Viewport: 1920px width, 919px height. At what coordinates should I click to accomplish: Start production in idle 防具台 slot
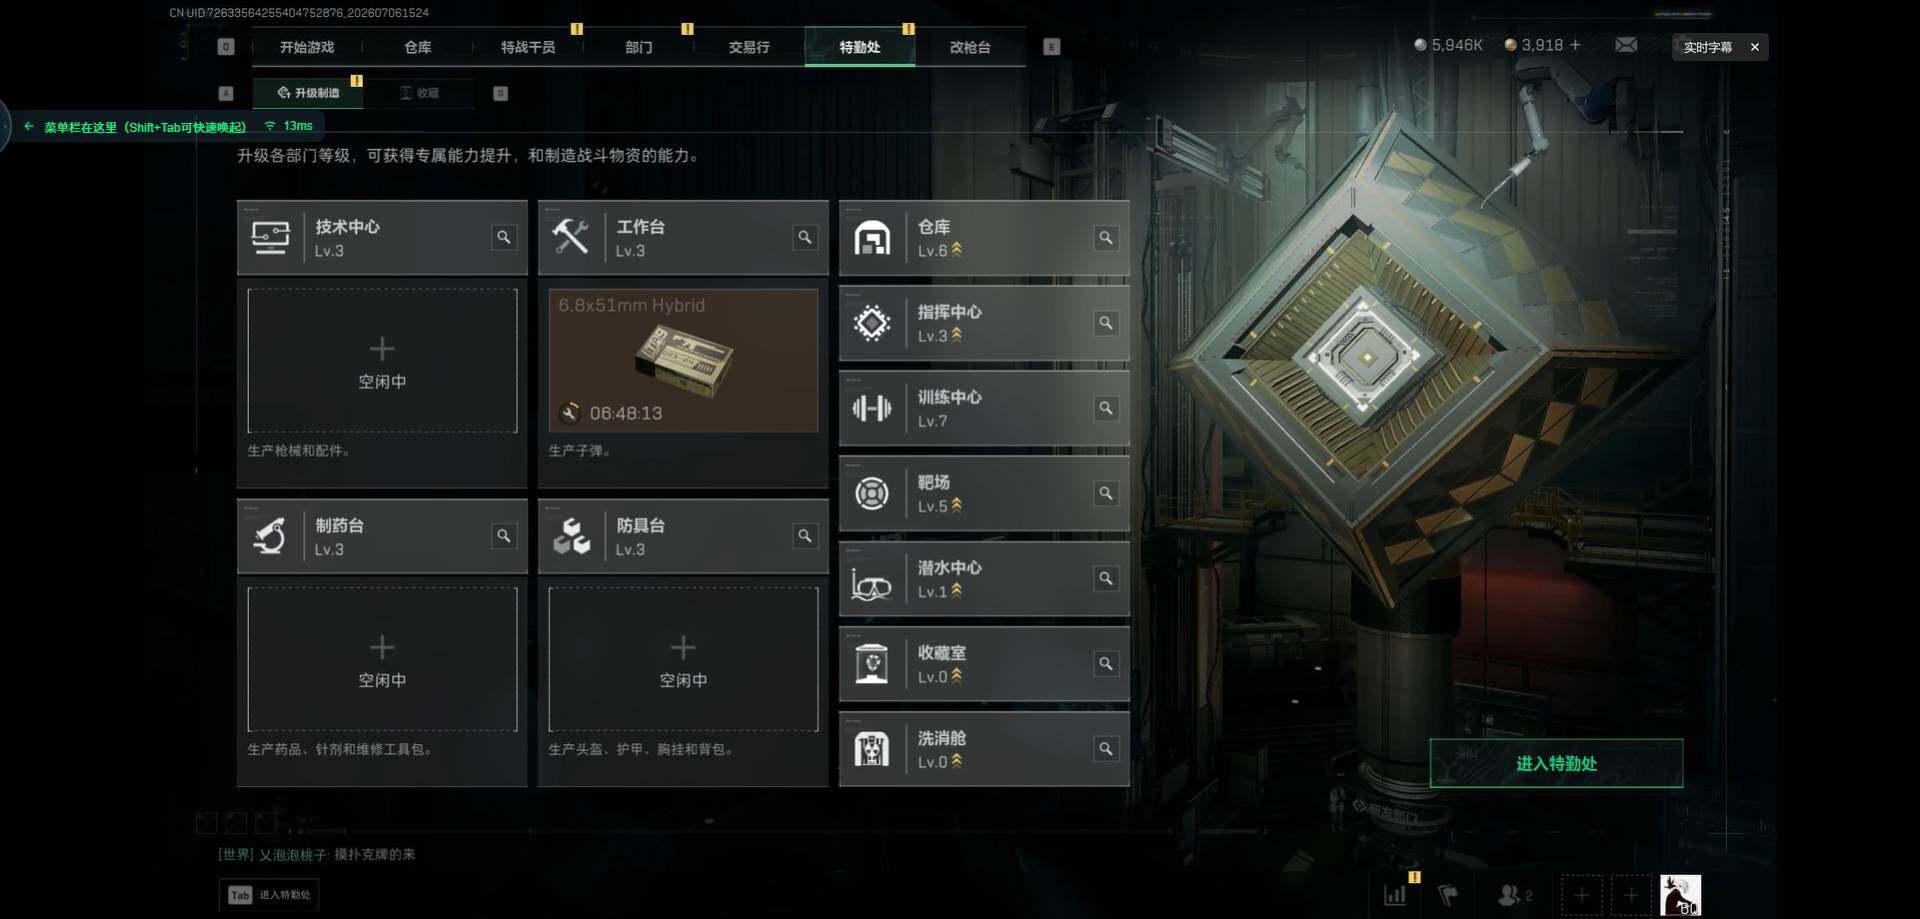point(683,659)
